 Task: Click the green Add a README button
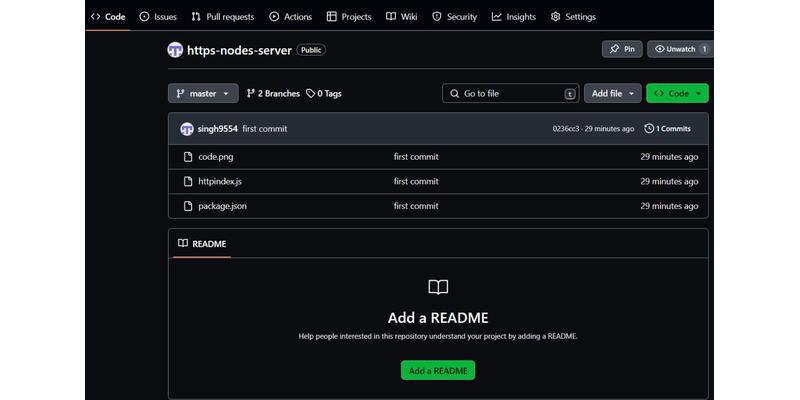tap(438, 371)
